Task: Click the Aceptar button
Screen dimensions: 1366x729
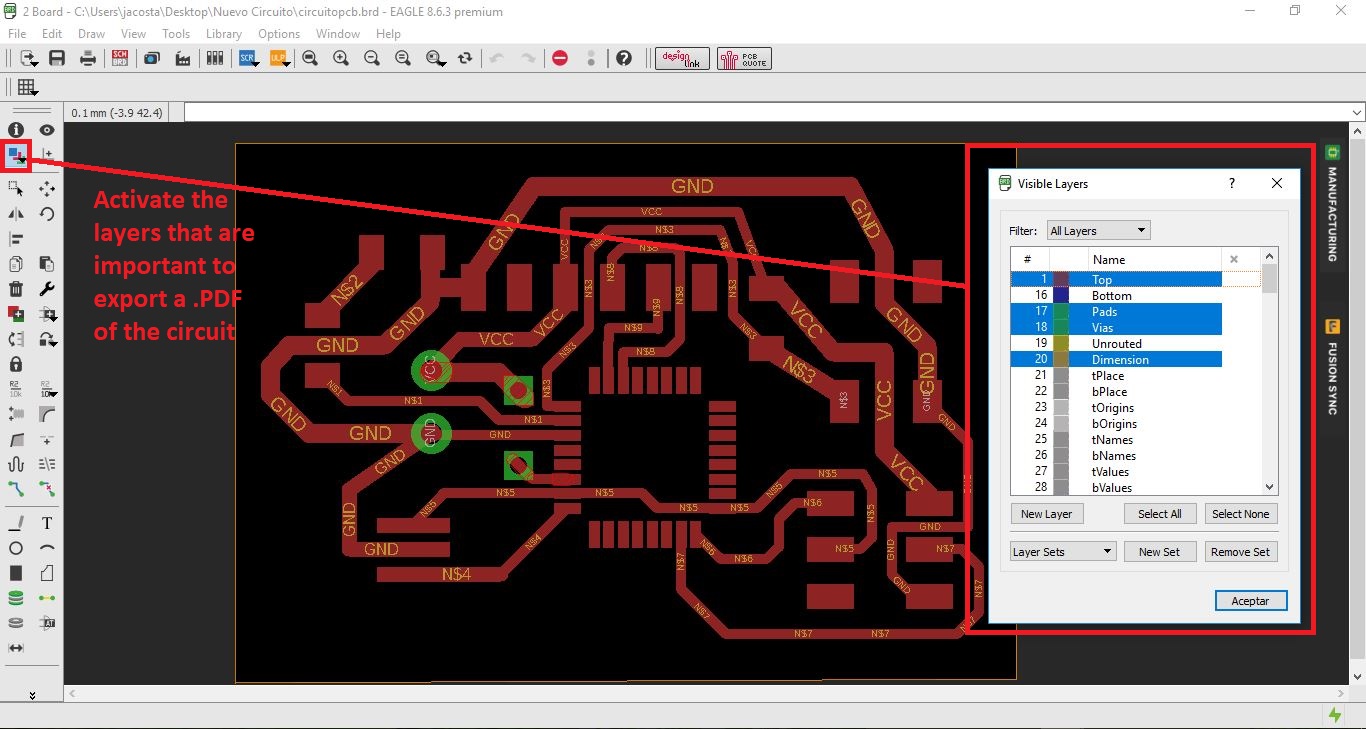Action: click(1250, 601)
